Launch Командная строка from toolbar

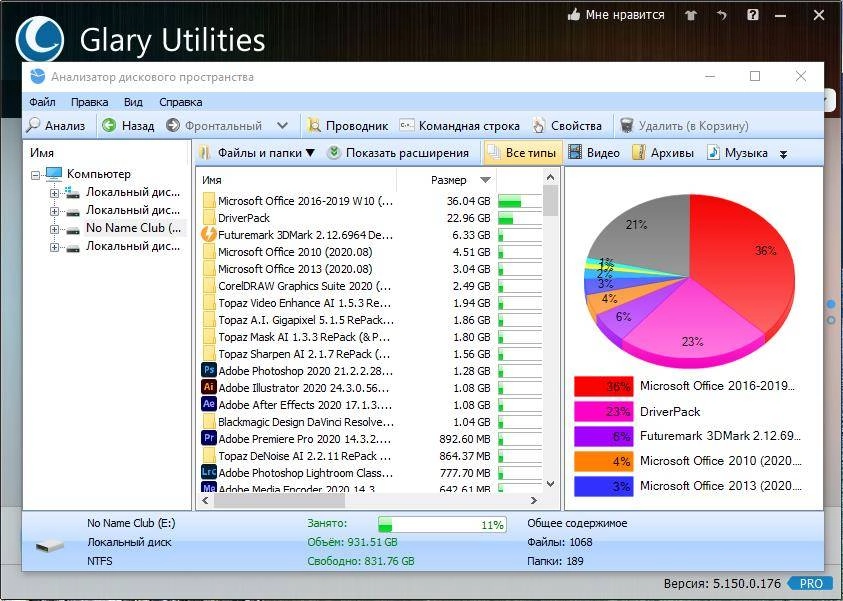pos(460,125)
